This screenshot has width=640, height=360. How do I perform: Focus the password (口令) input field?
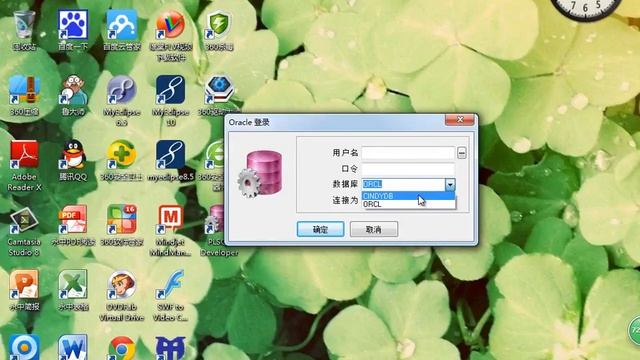408,169
